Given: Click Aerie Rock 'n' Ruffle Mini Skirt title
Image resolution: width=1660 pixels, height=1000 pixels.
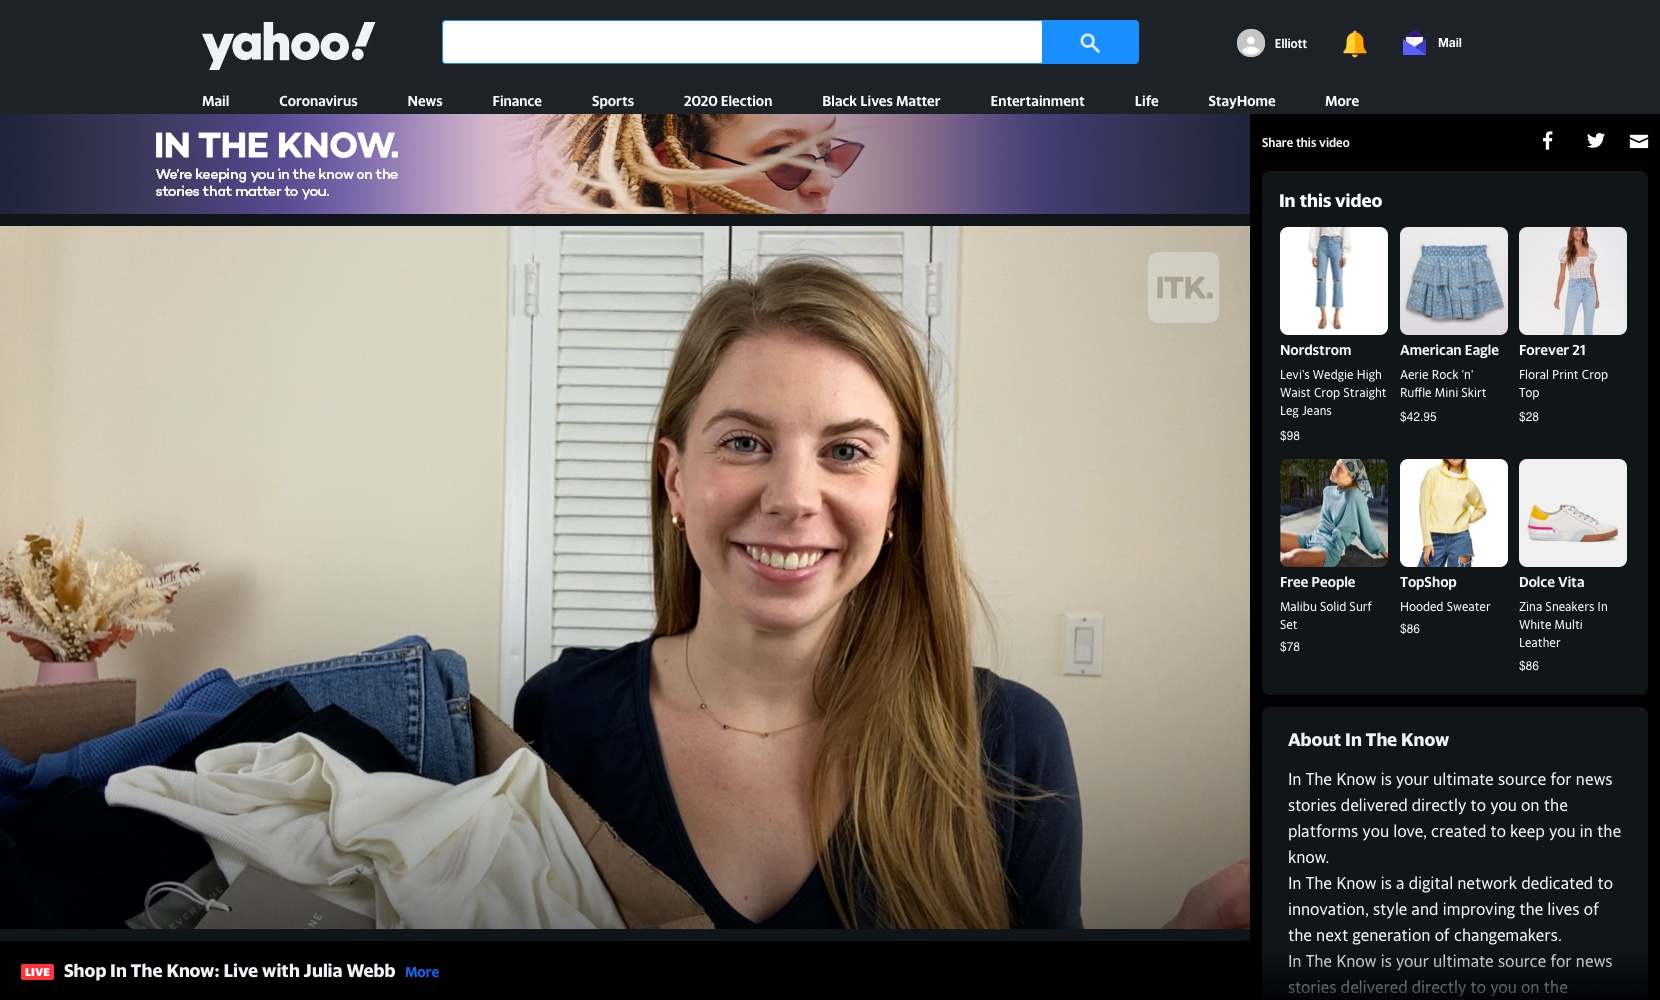Looking at the screenshot, I should coord(1443,384).
